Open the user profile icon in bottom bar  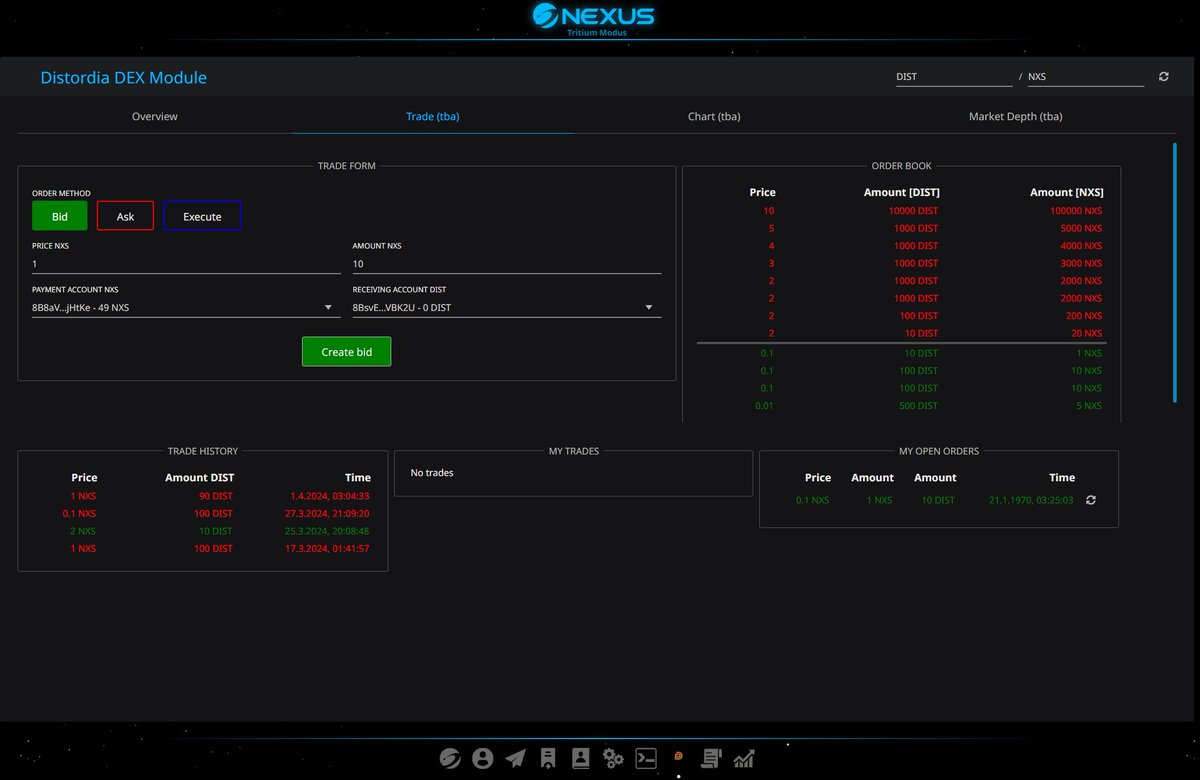pyautogui.click(x=483, y=758)
